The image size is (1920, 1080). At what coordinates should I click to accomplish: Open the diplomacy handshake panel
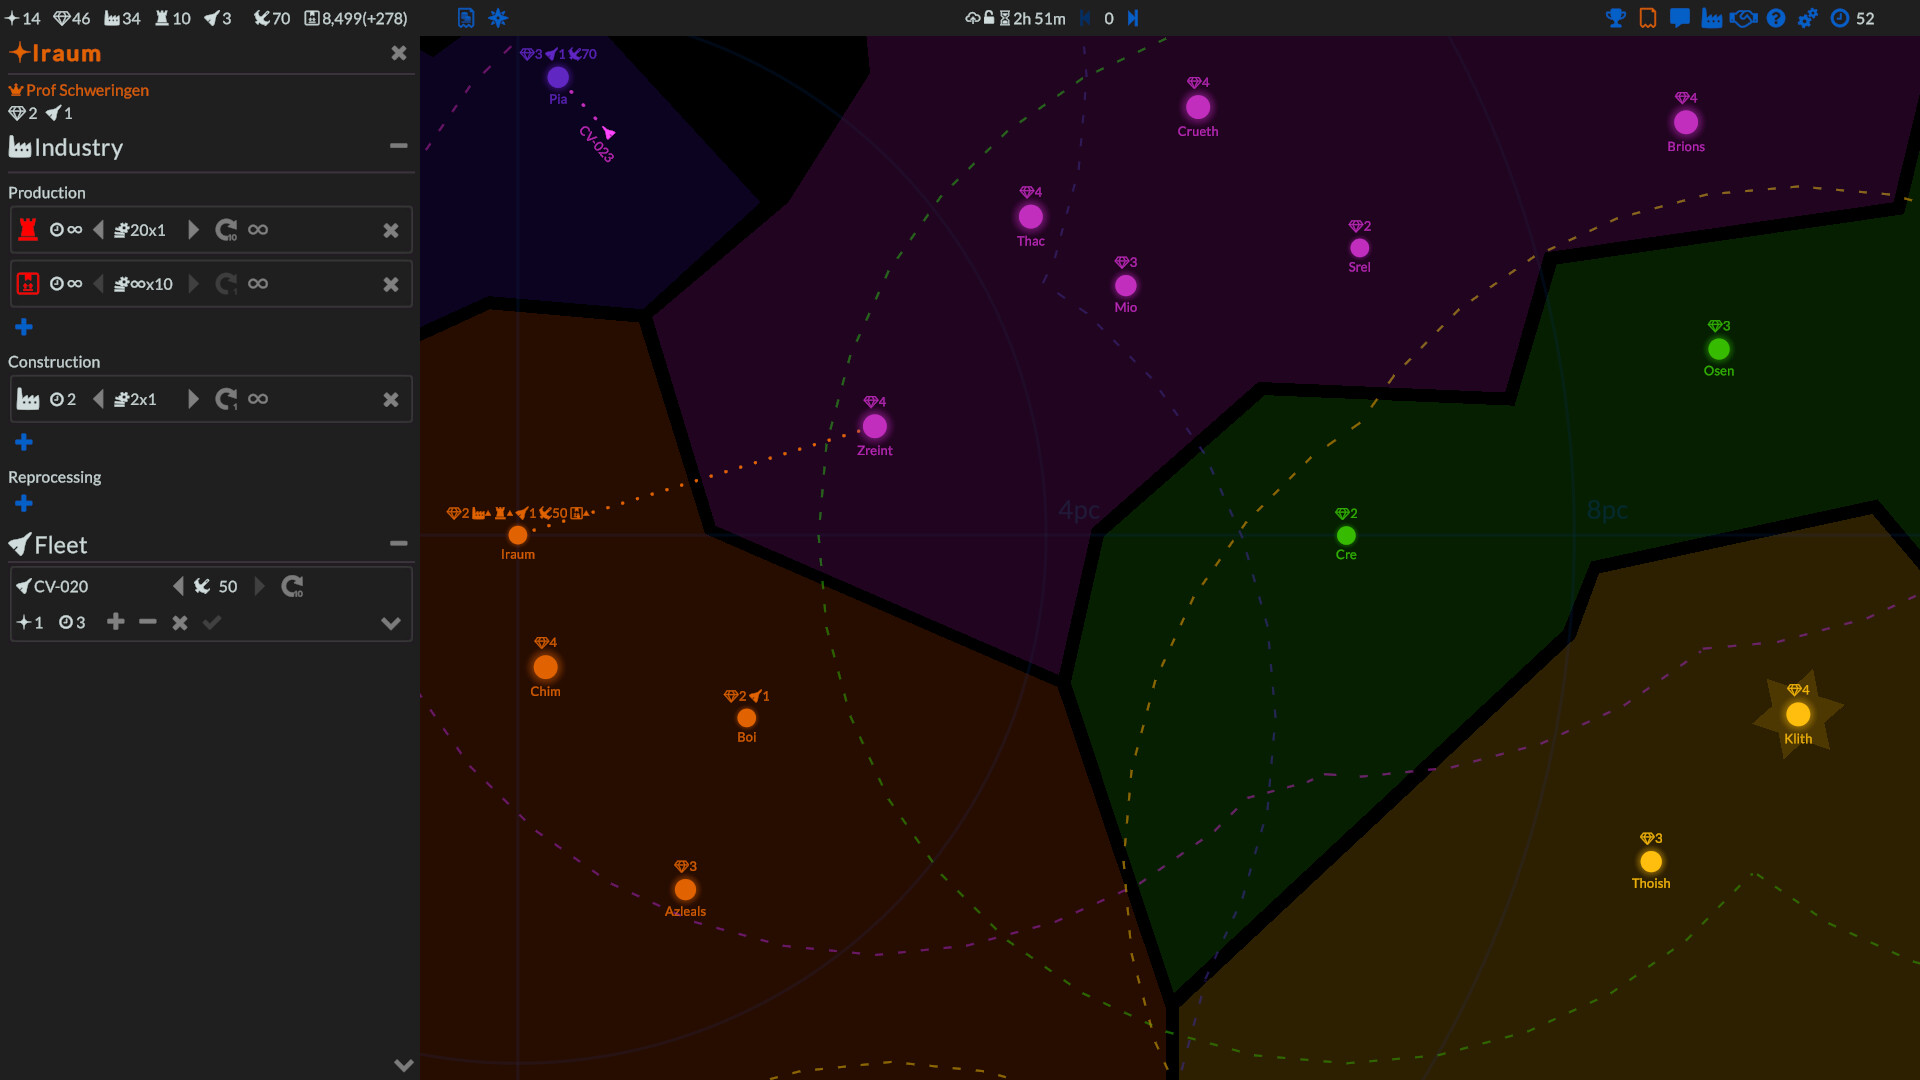tap(1744, 18)
